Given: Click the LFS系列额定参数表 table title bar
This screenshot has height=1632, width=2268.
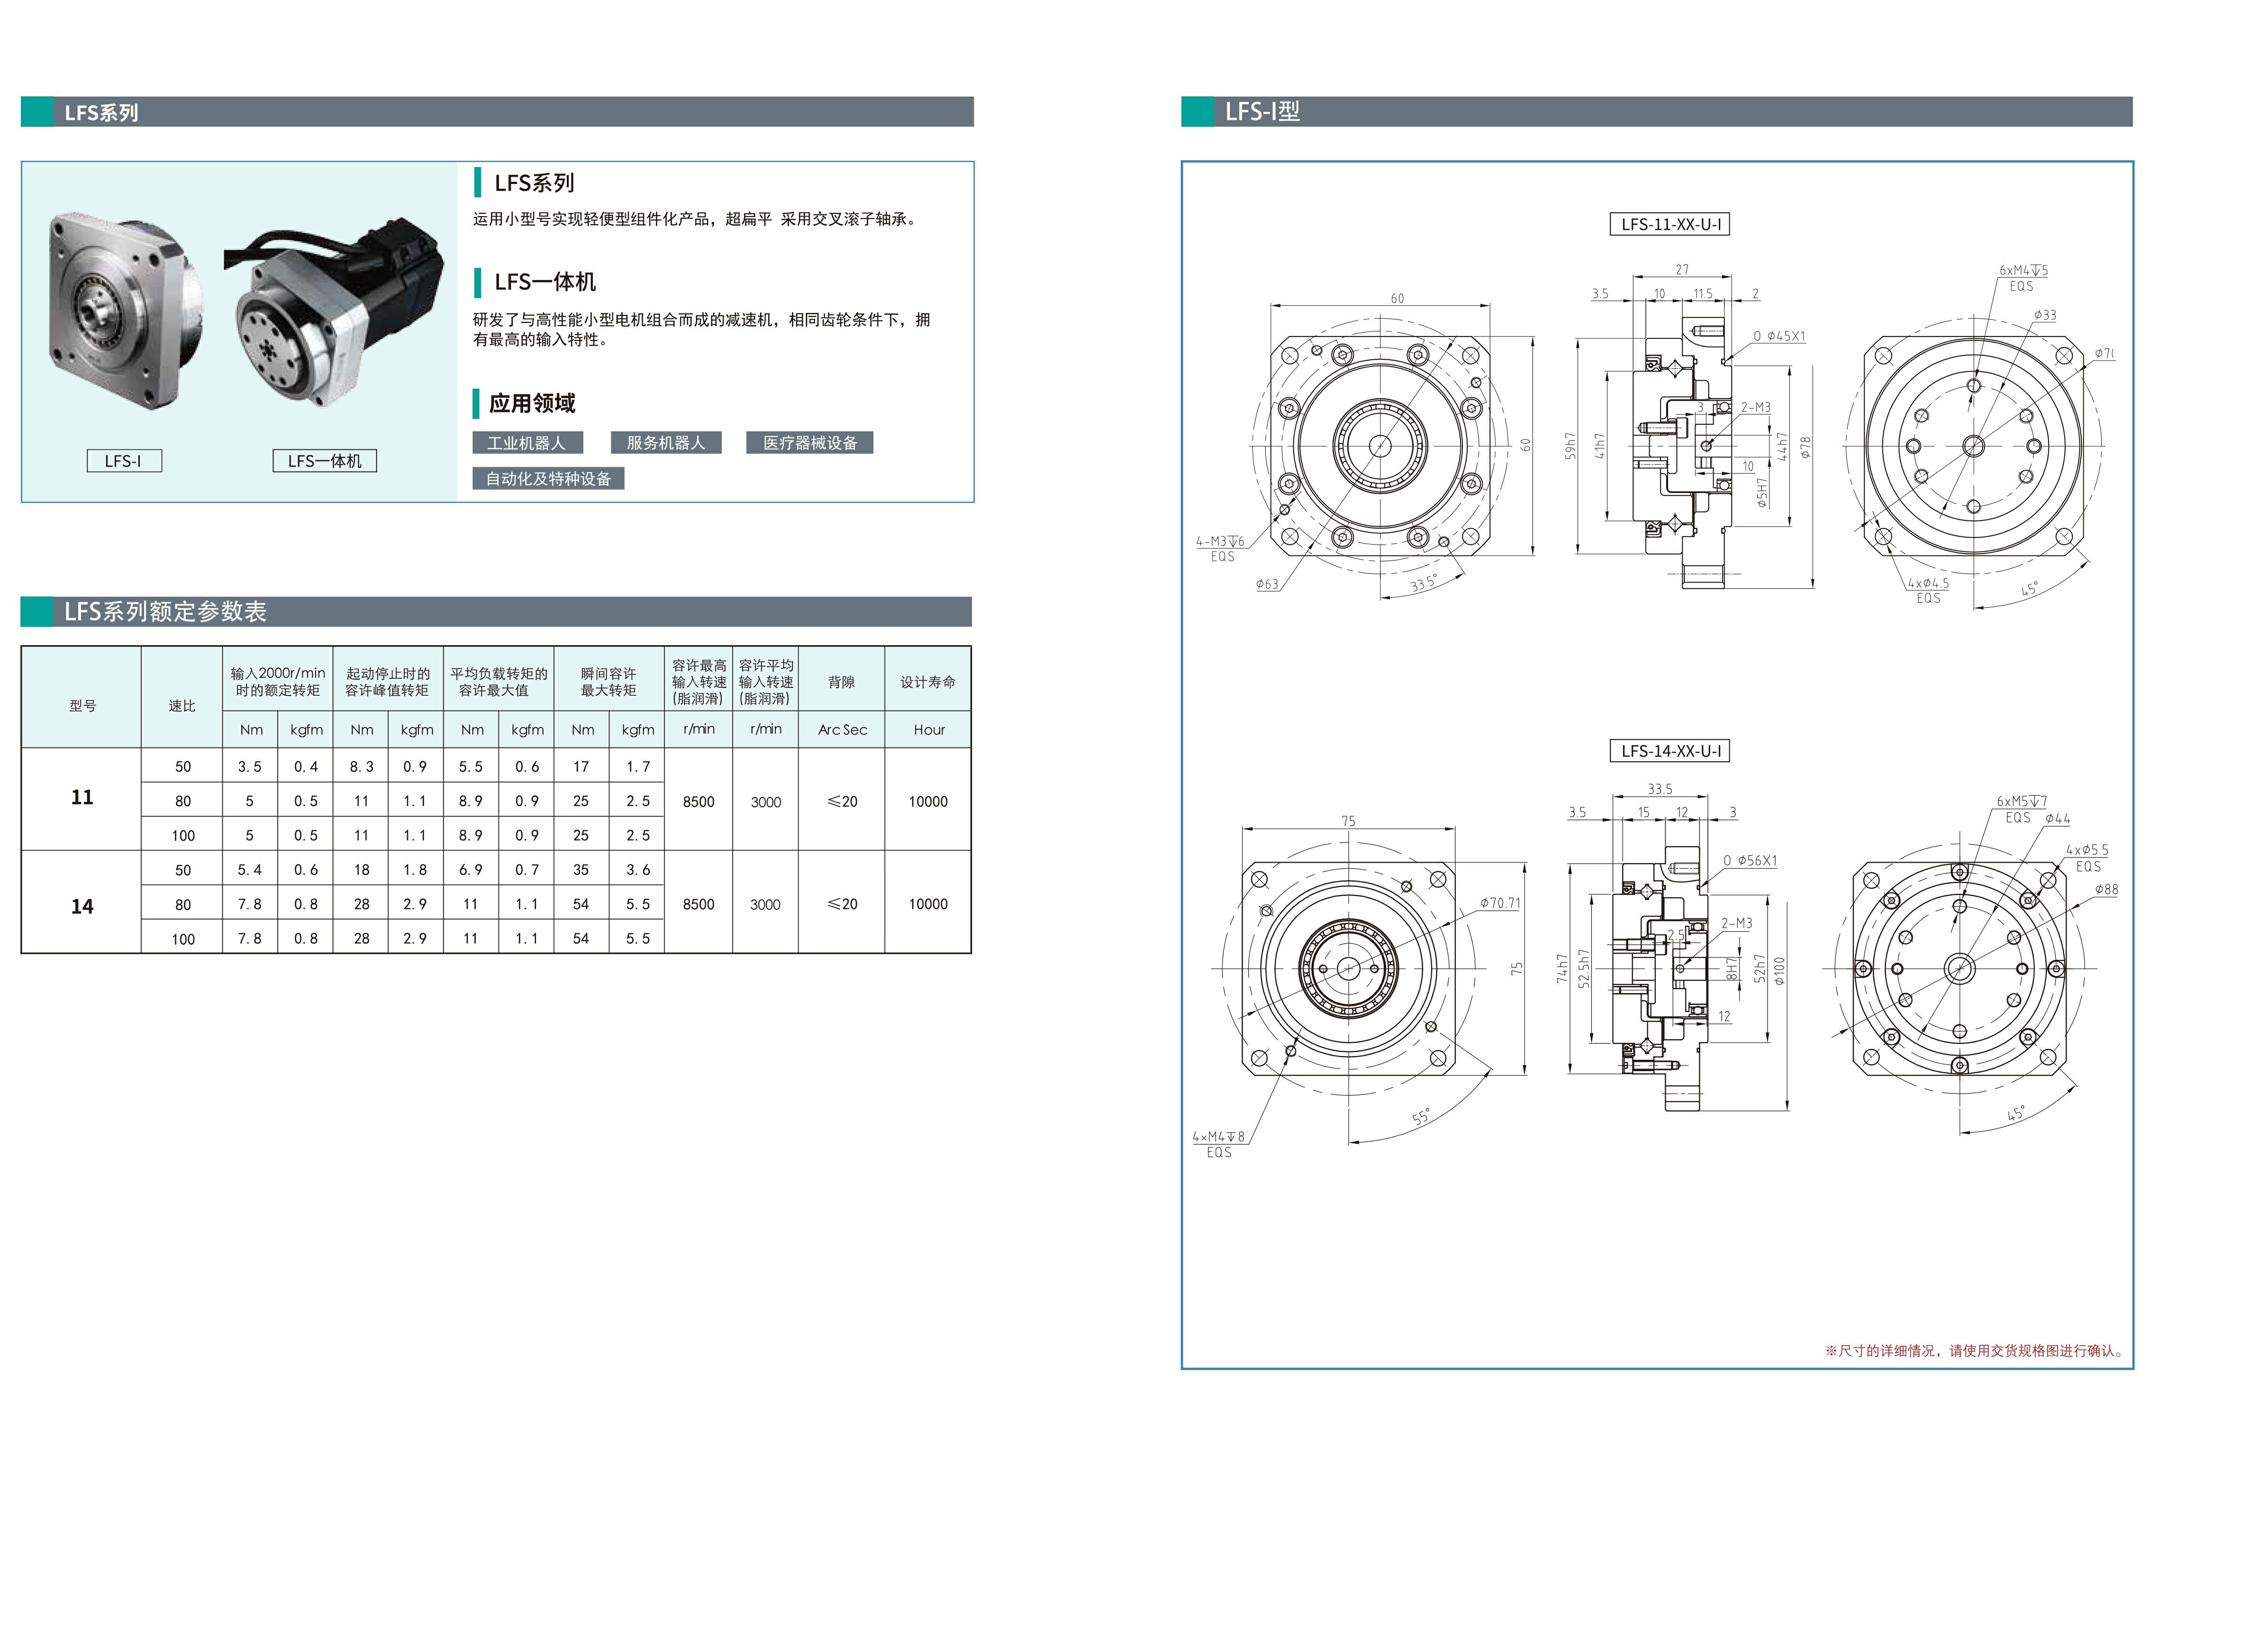Looking at the screenshot, I should (496, 612).
